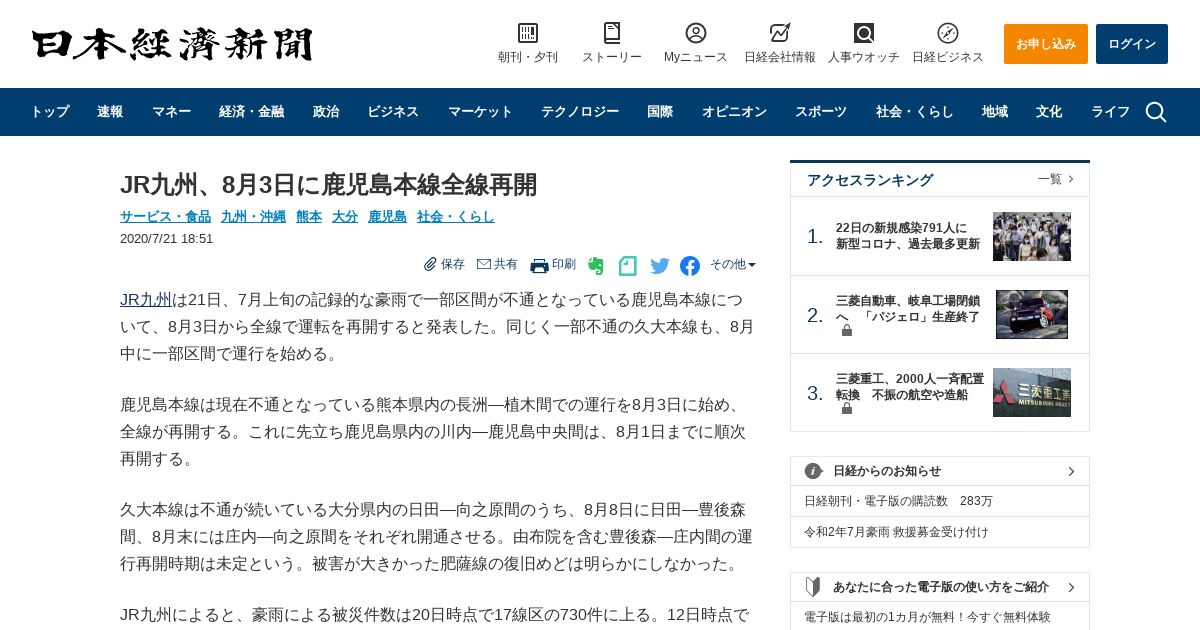Screen dimensions: 1200x630
Task: Click the magnifier search icon in navigation bar
Action: 1156,112
